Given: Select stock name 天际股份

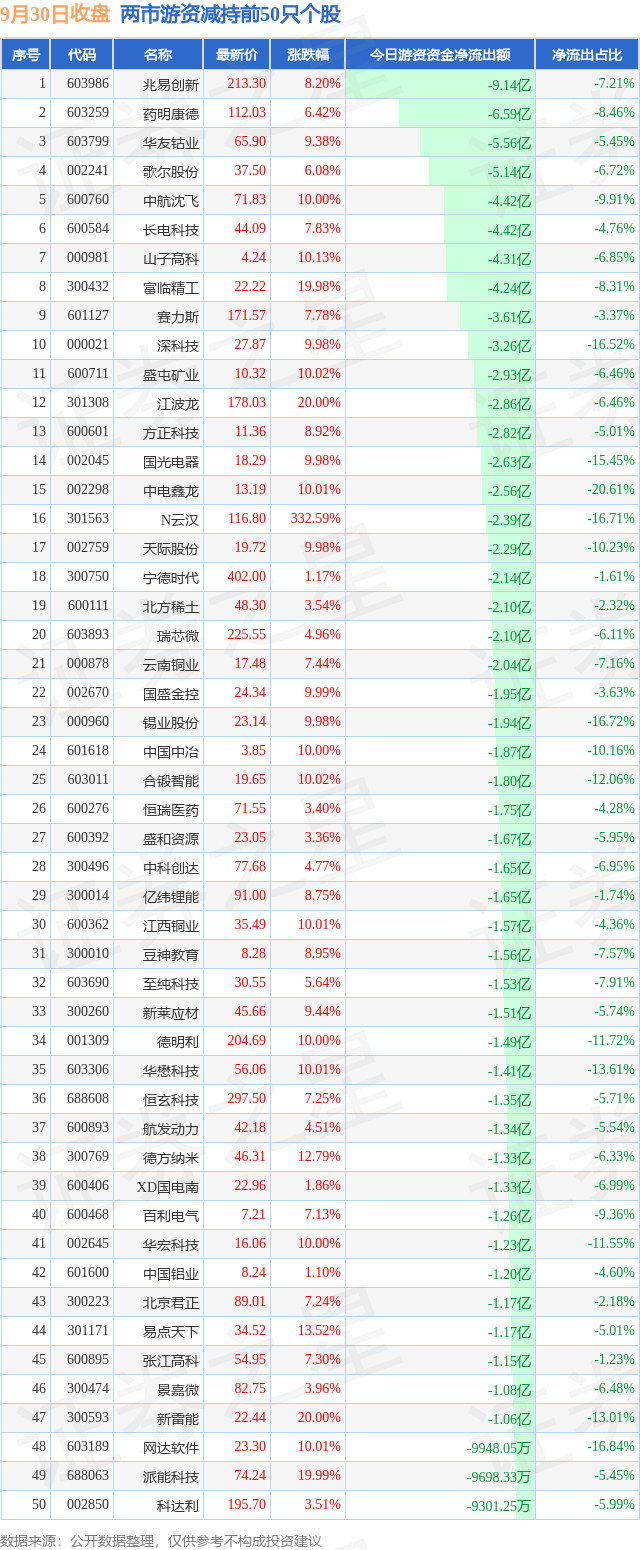Looking at the screenshot, I should pos(171,549).
